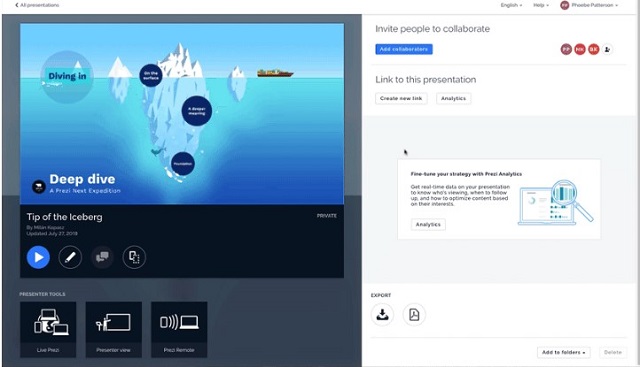Viewport: 640px width, 367px height.
Task: Click the EXPORT section label
Action: point(381,295)
